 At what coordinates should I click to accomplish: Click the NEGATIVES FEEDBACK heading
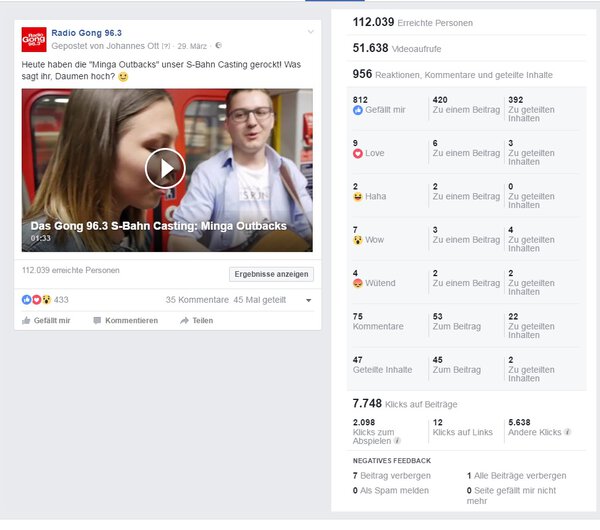click(392, 461)
